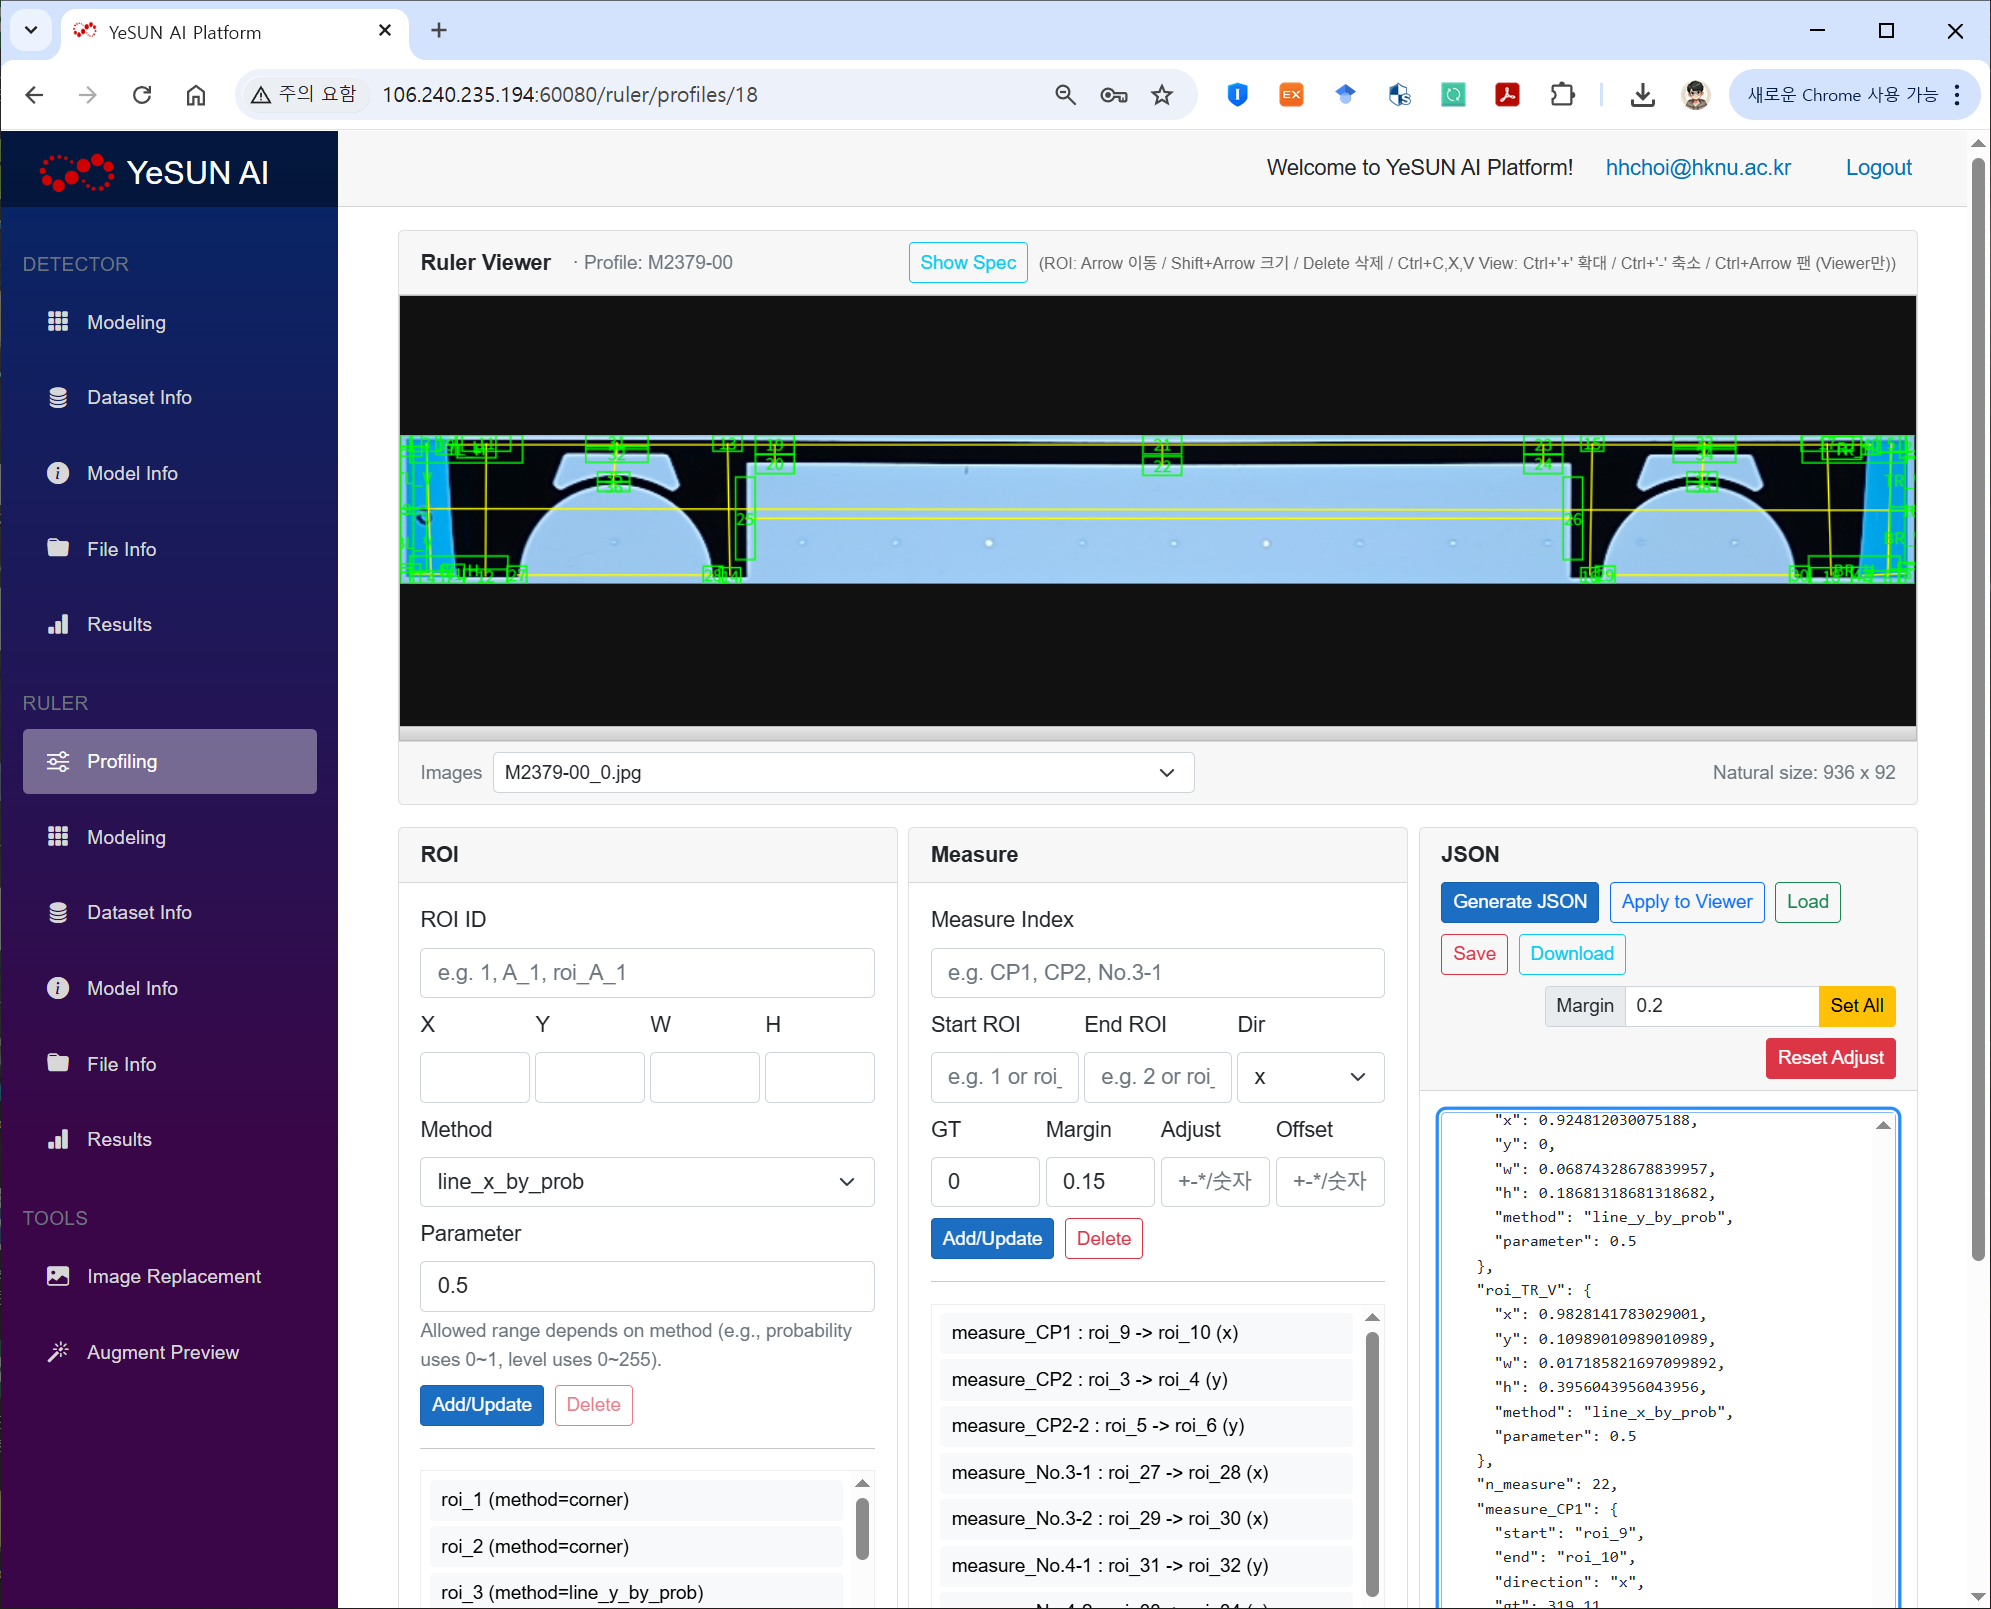Open the Images file dropdown M2379-00_0.jpg

pos(843,772)
